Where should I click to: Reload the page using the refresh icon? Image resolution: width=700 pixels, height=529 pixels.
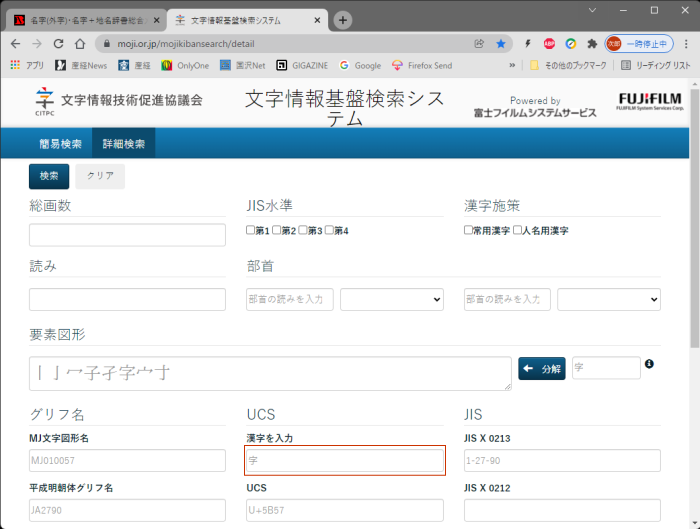click(59, 44)
